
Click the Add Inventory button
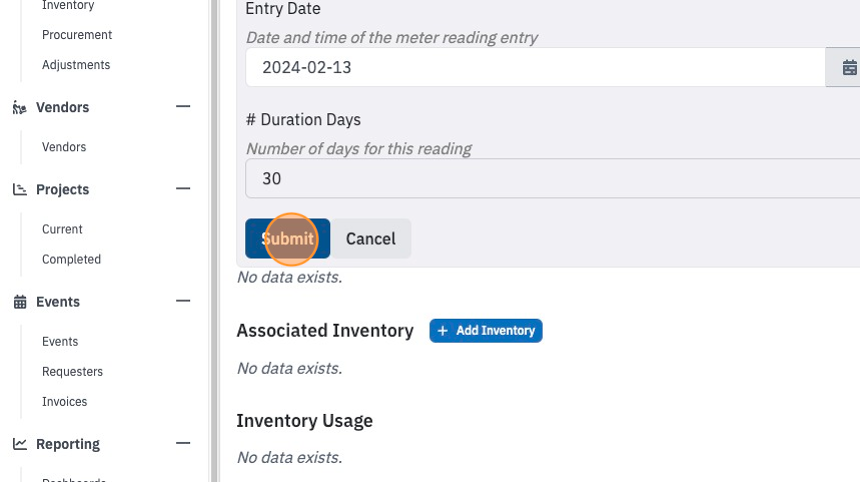point(486,331)
